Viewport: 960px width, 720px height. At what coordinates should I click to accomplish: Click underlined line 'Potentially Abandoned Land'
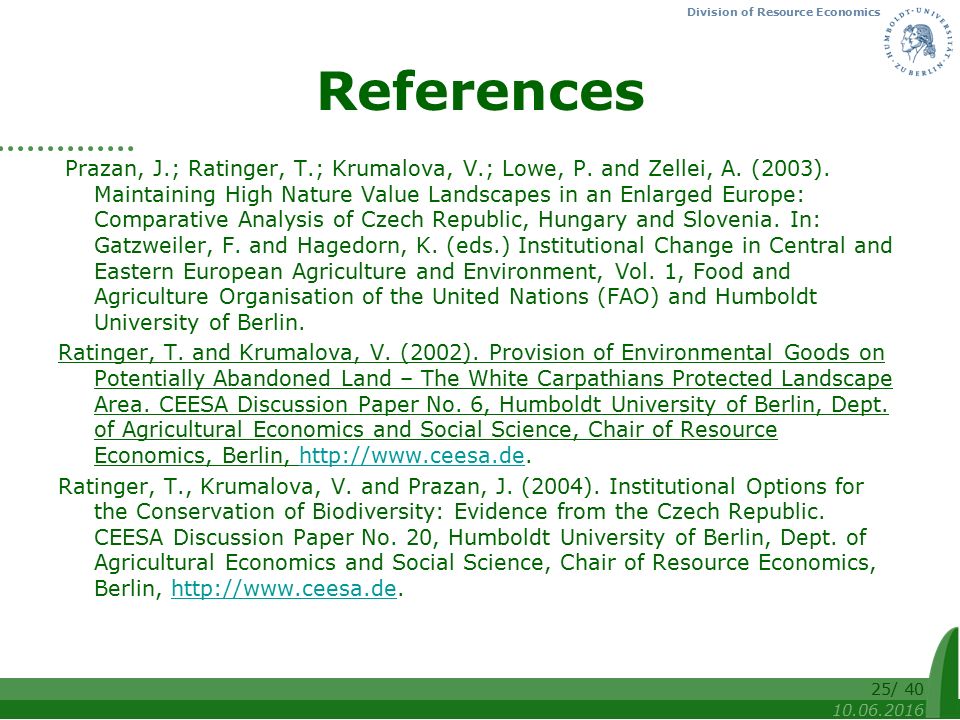pos(493,378)
